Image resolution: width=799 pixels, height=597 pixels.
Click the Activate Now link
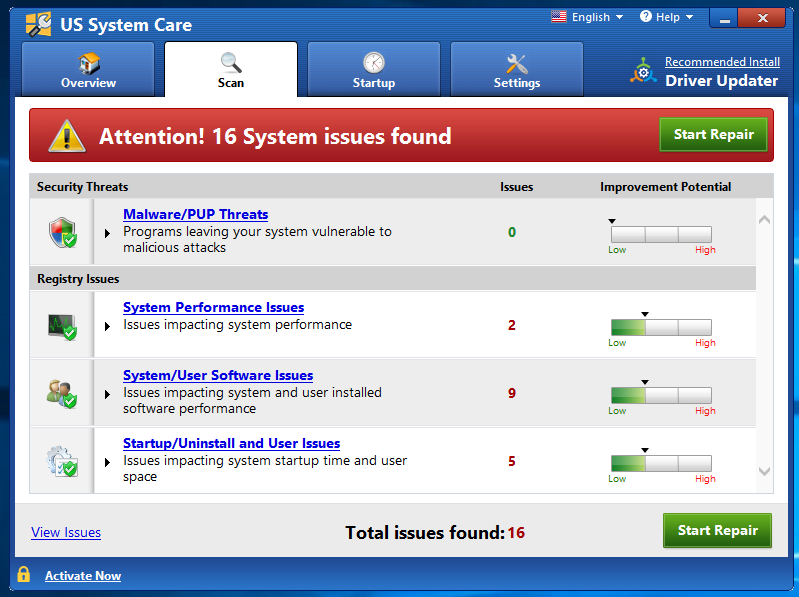tap(83, 576)
